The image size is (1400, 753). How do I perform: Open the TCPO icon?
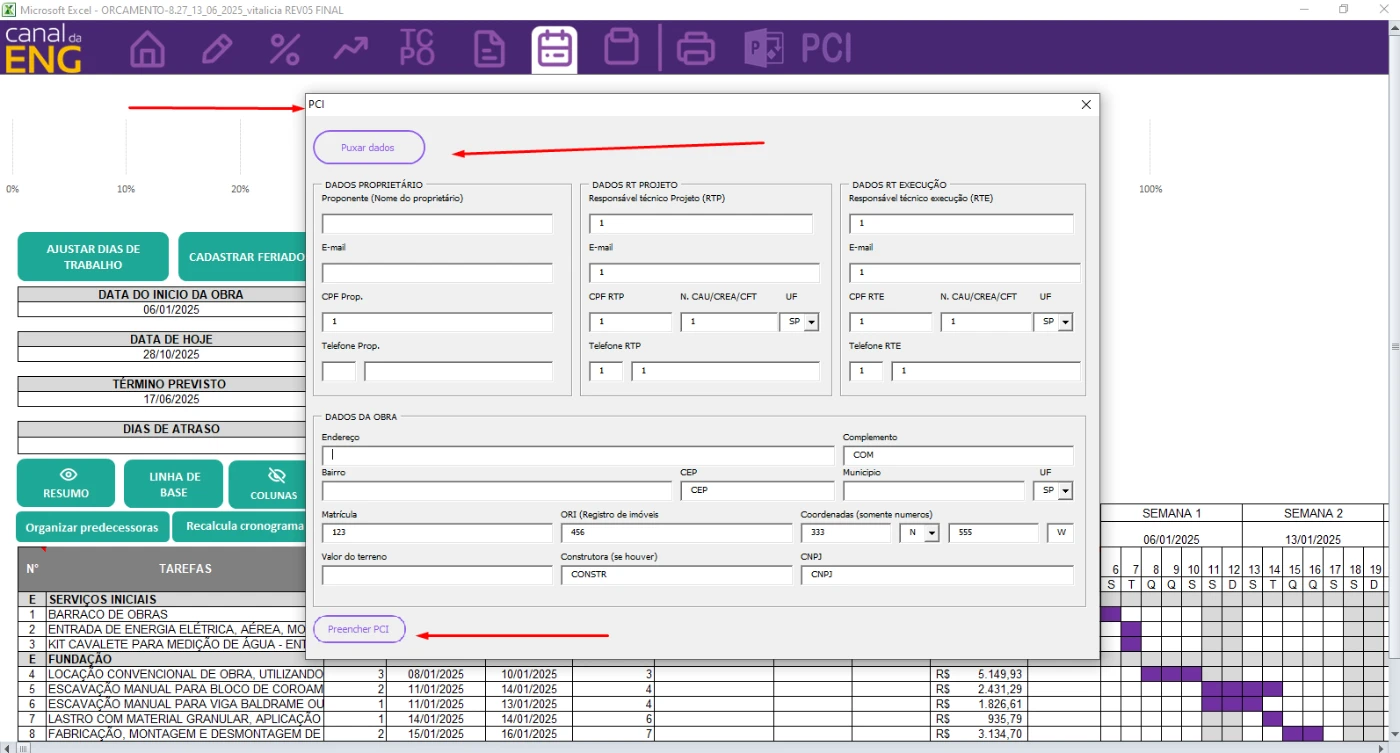click(417, 48)
